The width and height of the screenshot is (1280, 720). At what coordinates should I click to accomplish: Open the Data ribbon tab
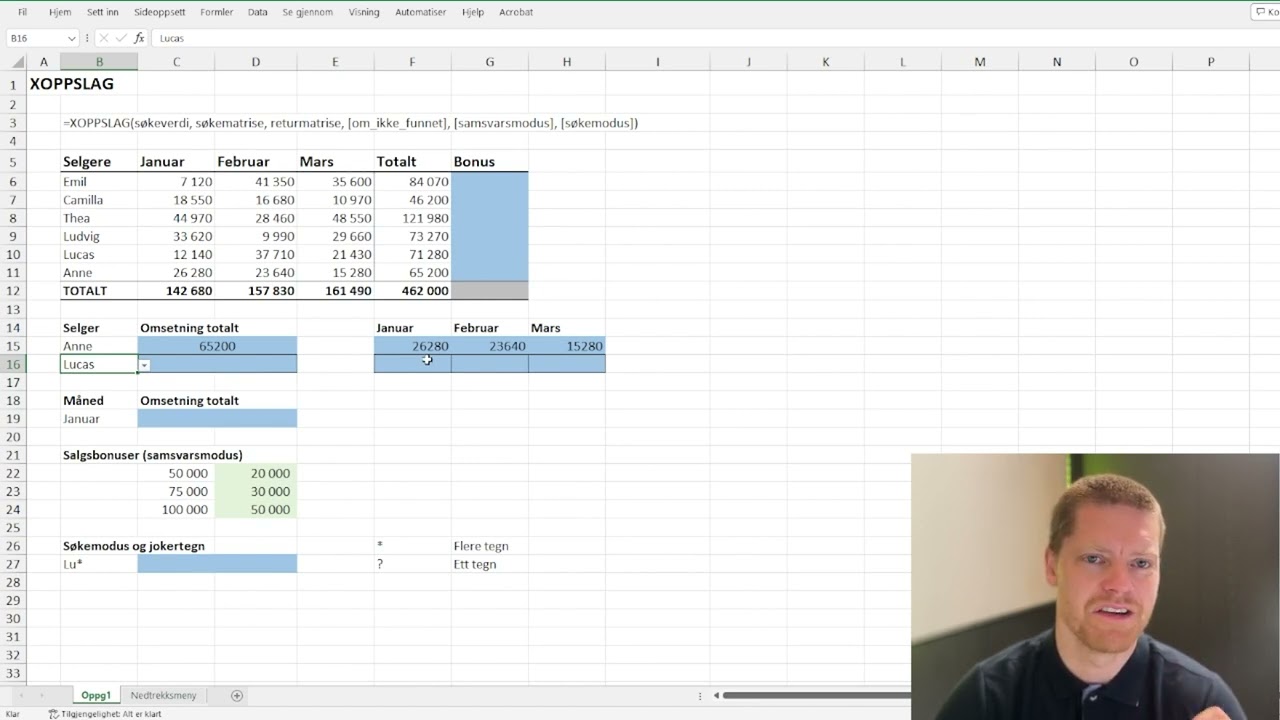click(257, 12)
